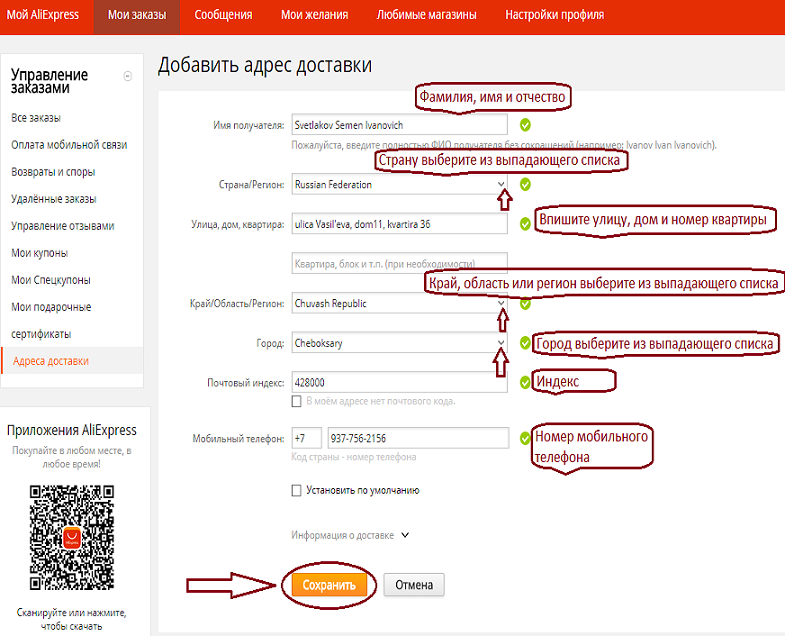This screenshot has height=636, width=785.
Task: Switch to Мои заказы tab
Action: coord(137,15)
